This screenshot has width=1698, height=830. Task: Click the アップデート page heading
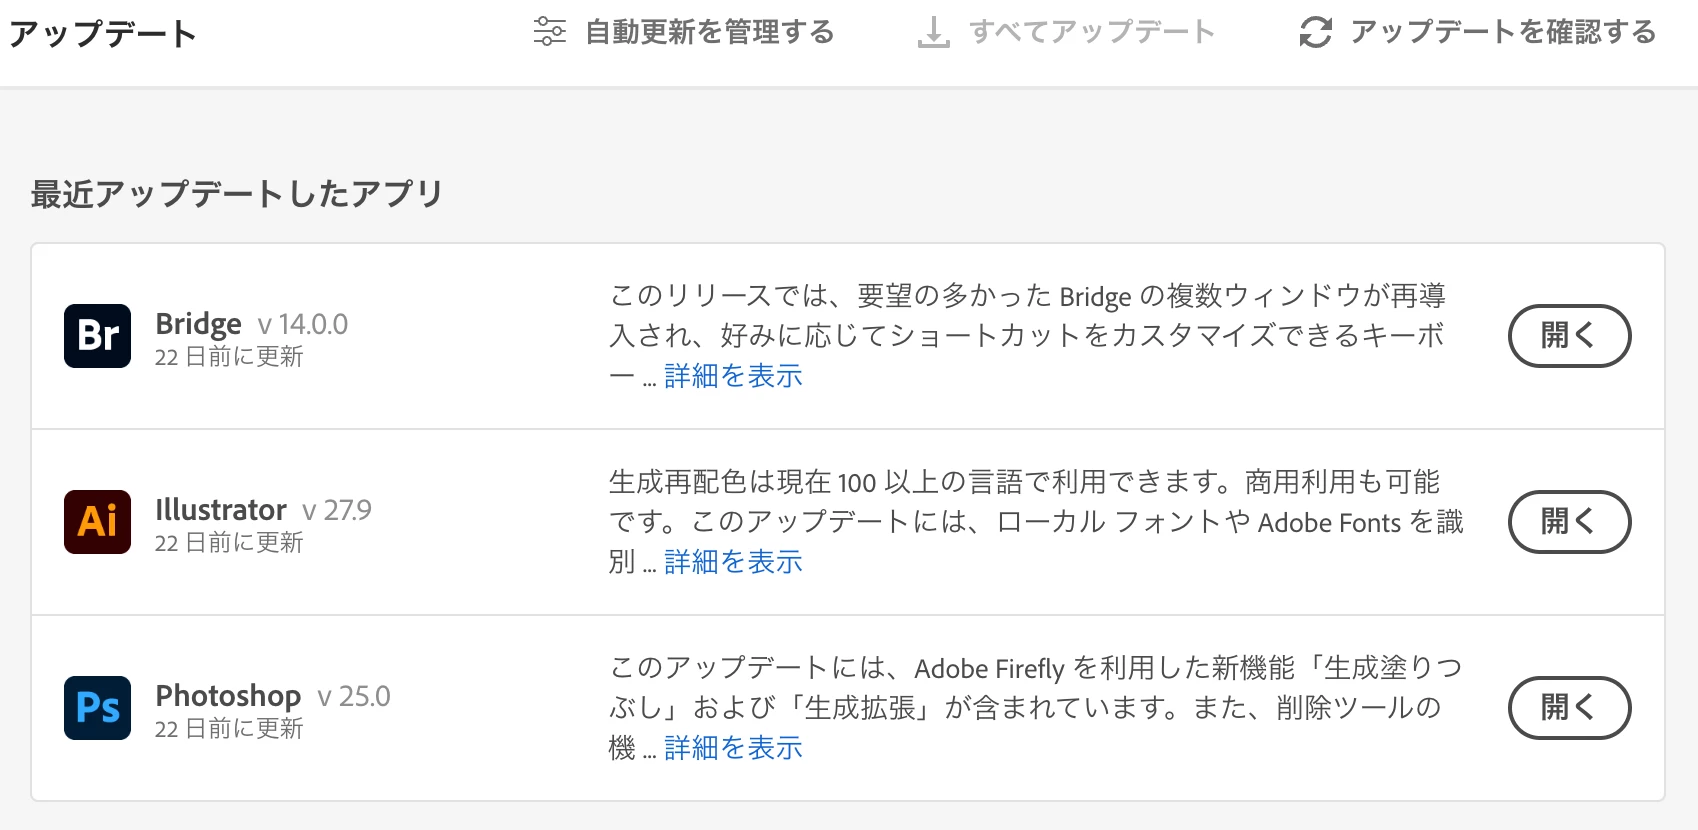click(103, 34)
